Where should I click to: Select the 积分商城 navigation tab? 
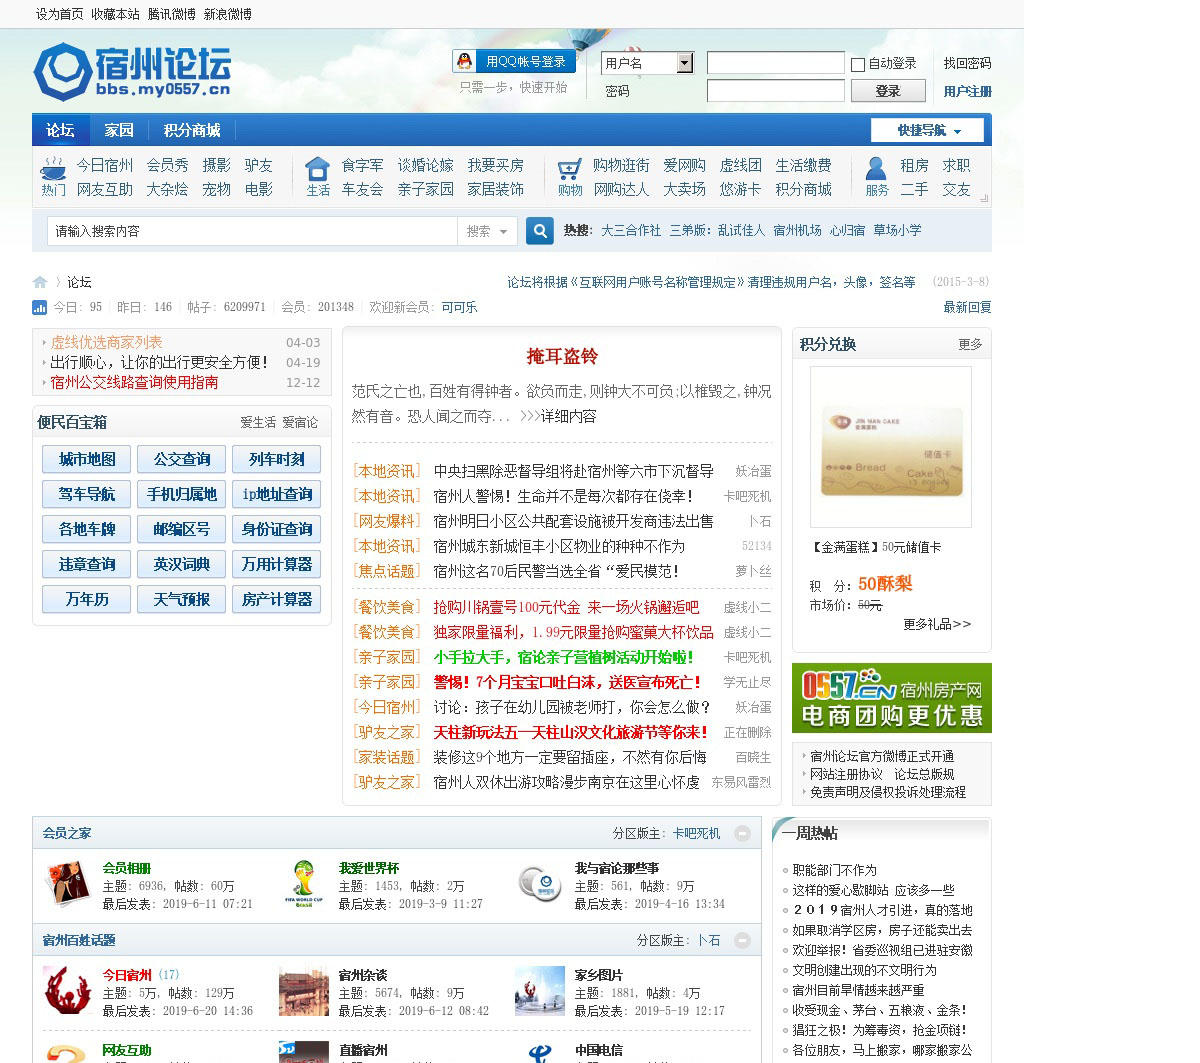point(192,130)
